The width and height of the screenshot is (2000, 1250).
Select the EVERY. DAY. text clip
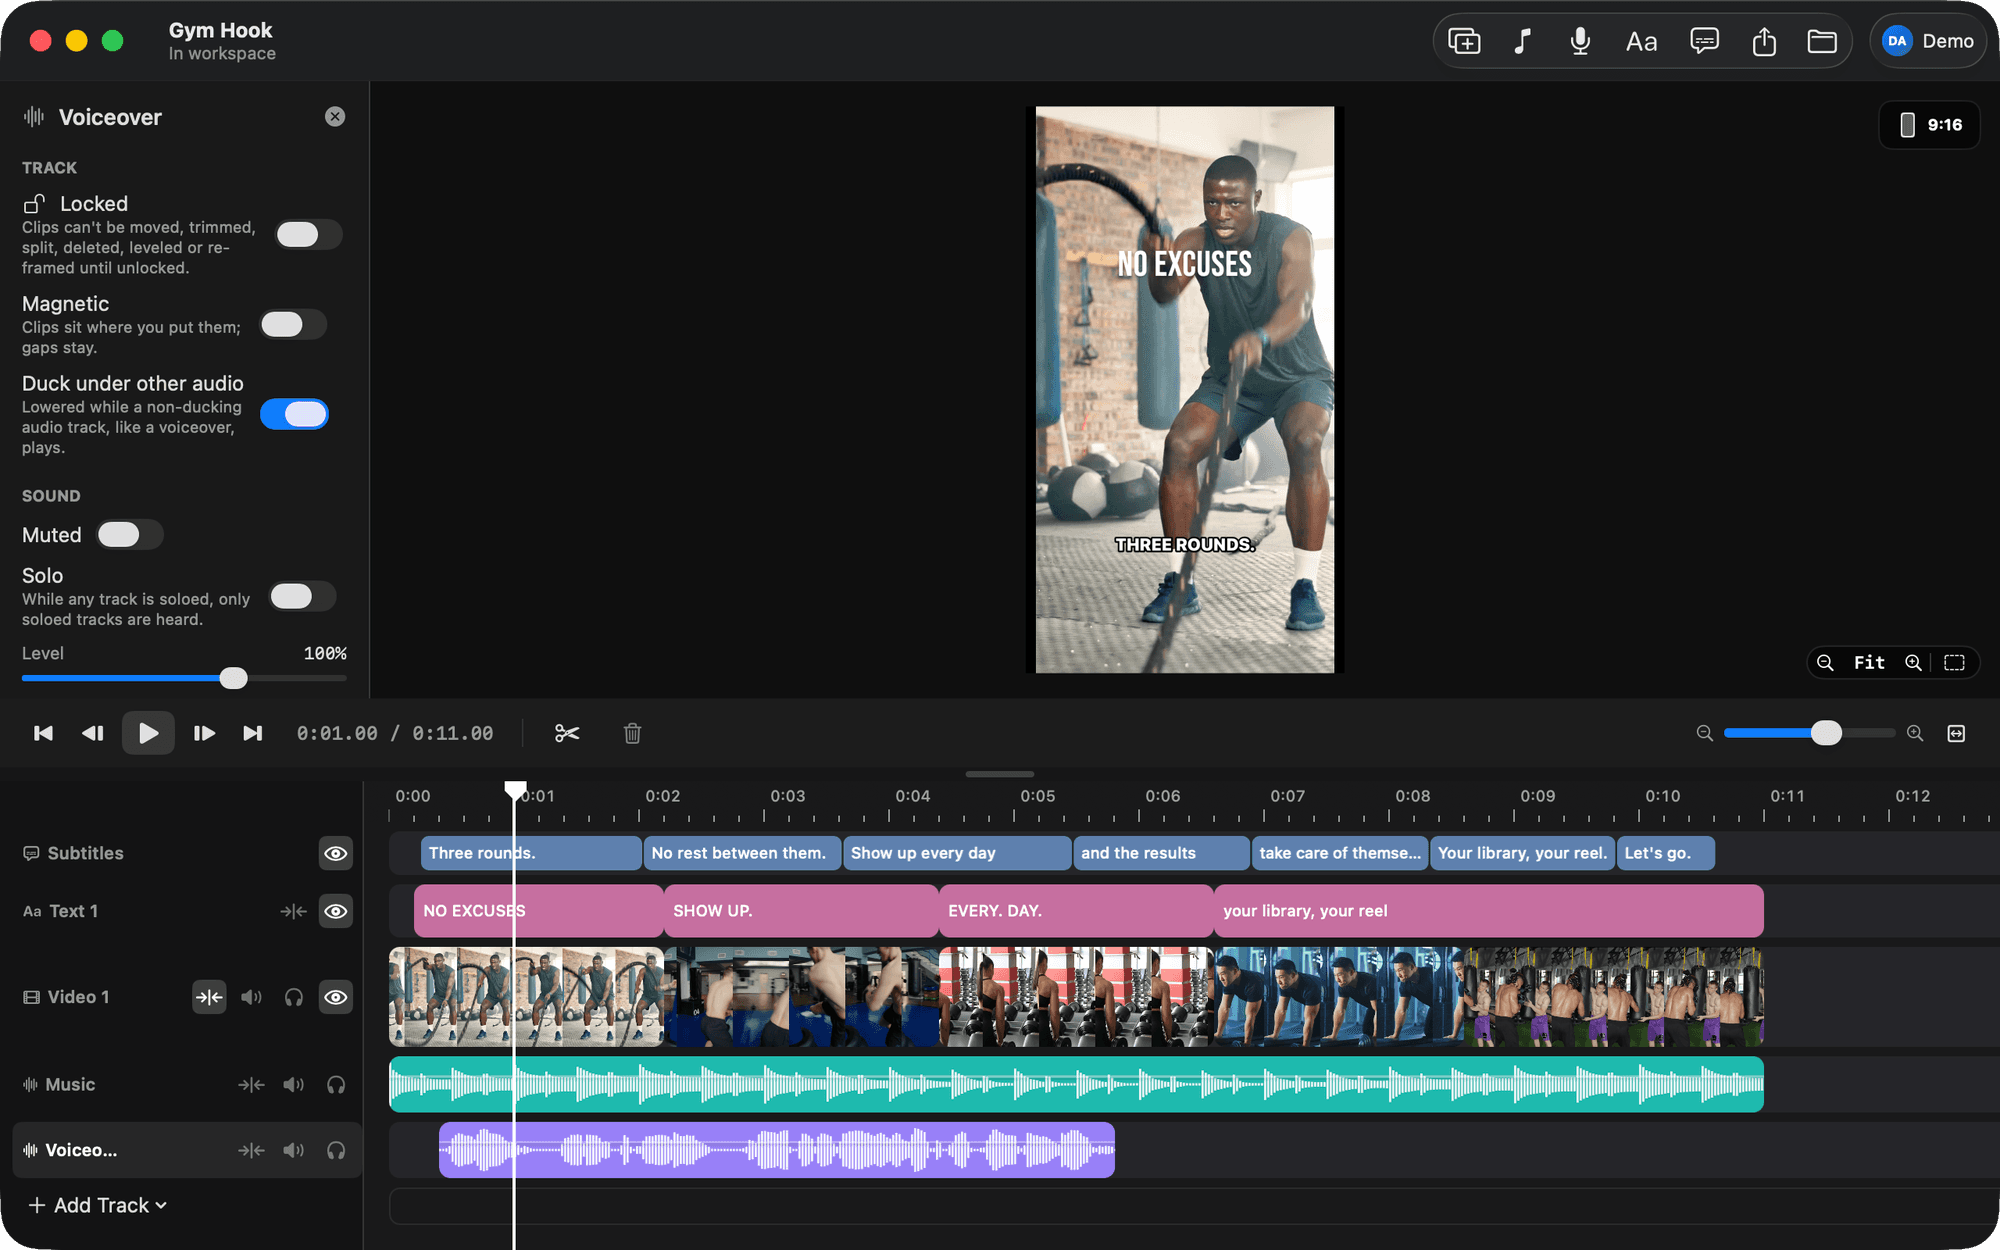[1076, 911]
